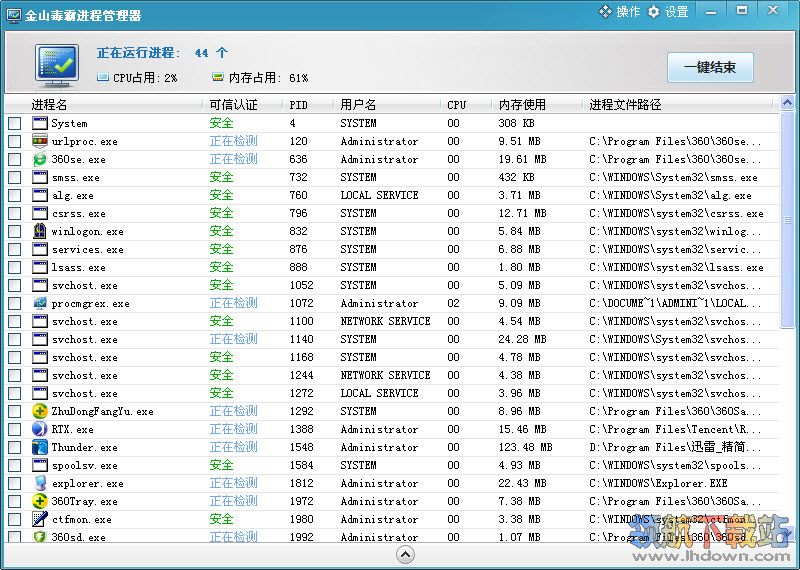The image size is (800, 570).
Task: Tick the procmgrex.exe checkbox
Action: tap(14, 304)
